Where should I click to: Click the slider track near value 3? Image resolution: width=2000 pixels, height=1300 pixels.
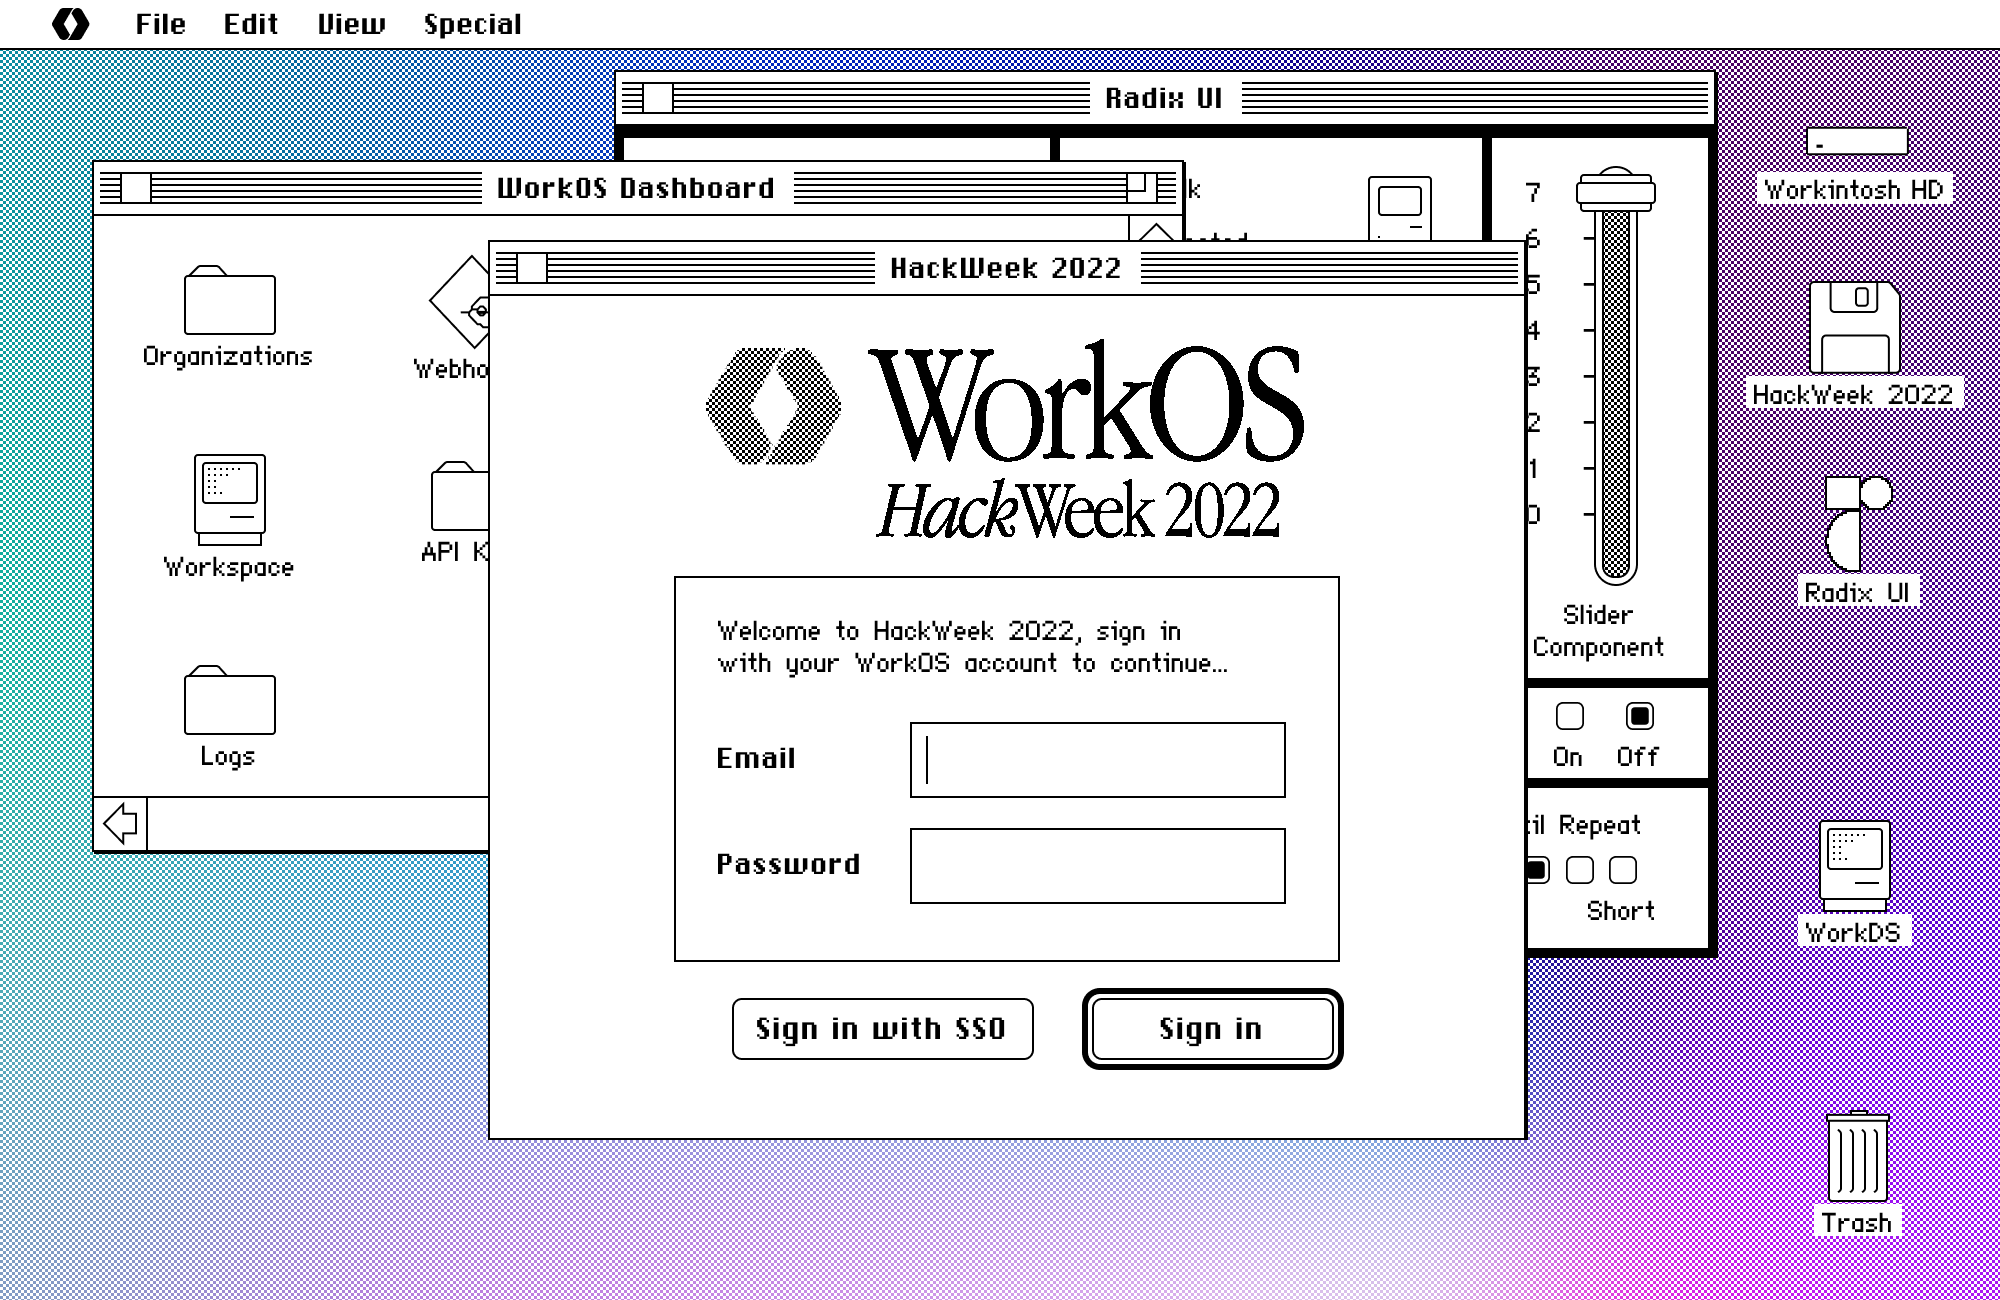pos(1616,376)
